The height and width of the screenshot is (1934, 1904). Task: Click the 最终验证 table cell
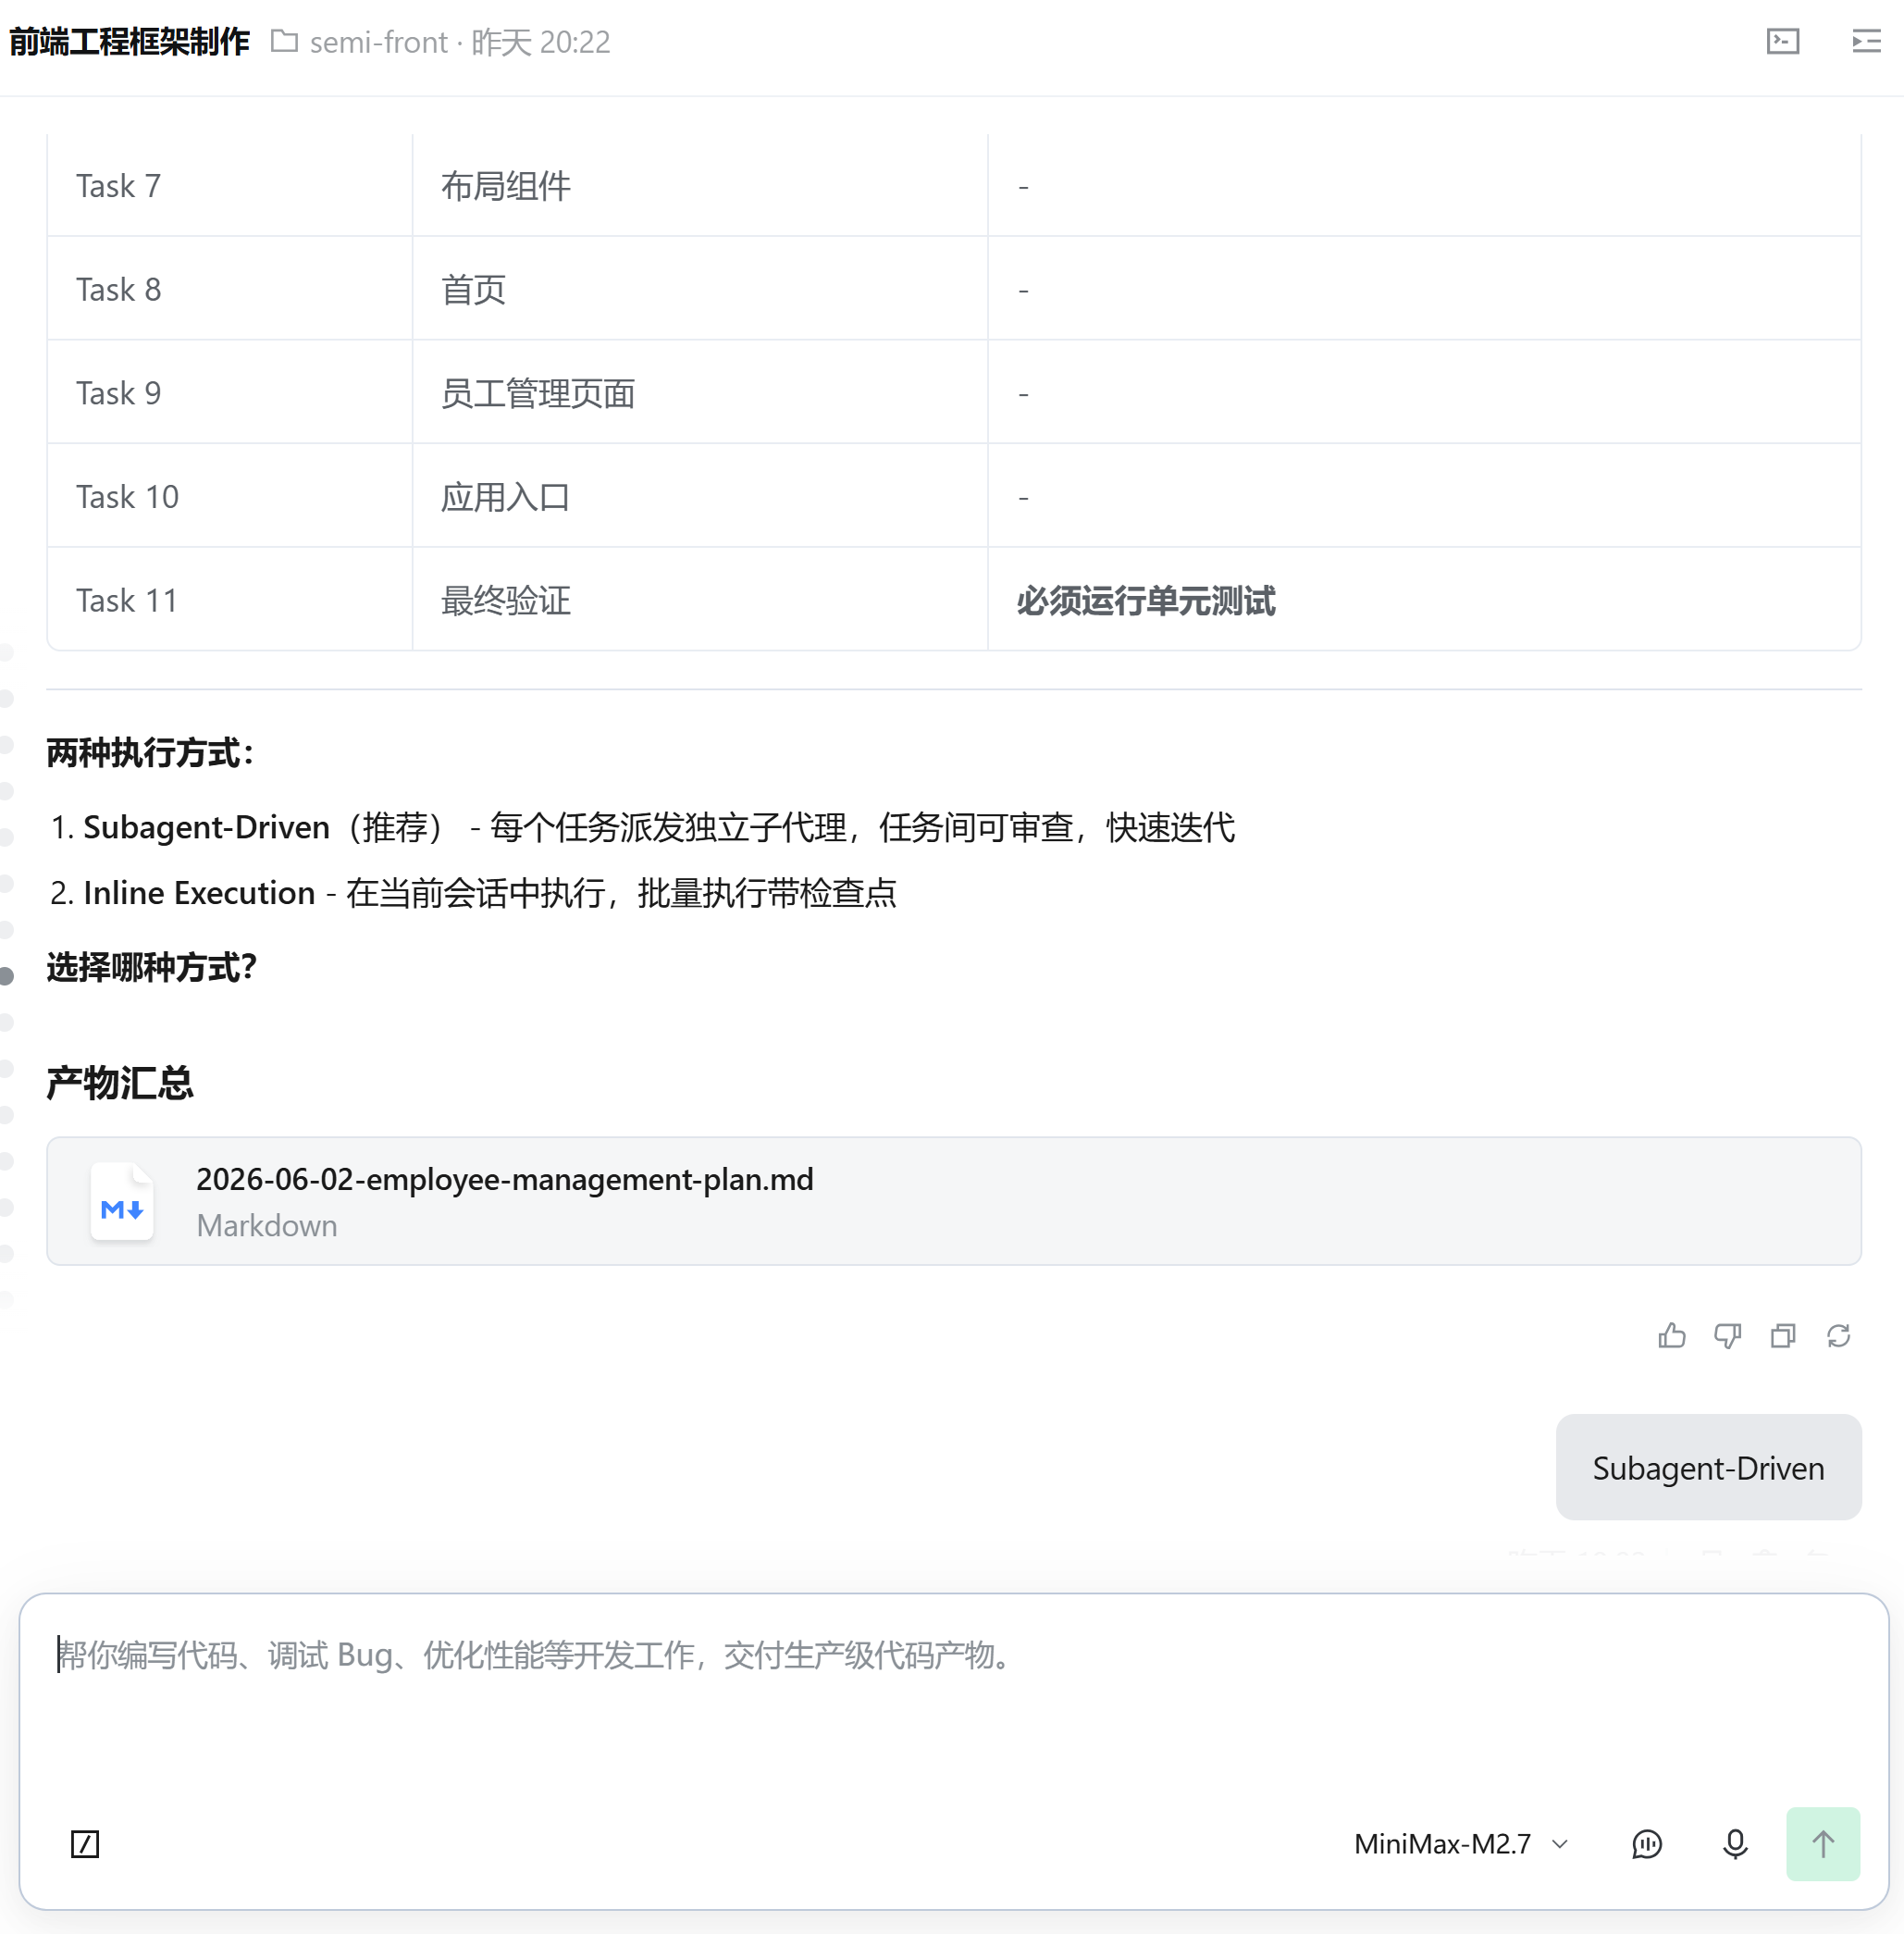coord(700,600)
